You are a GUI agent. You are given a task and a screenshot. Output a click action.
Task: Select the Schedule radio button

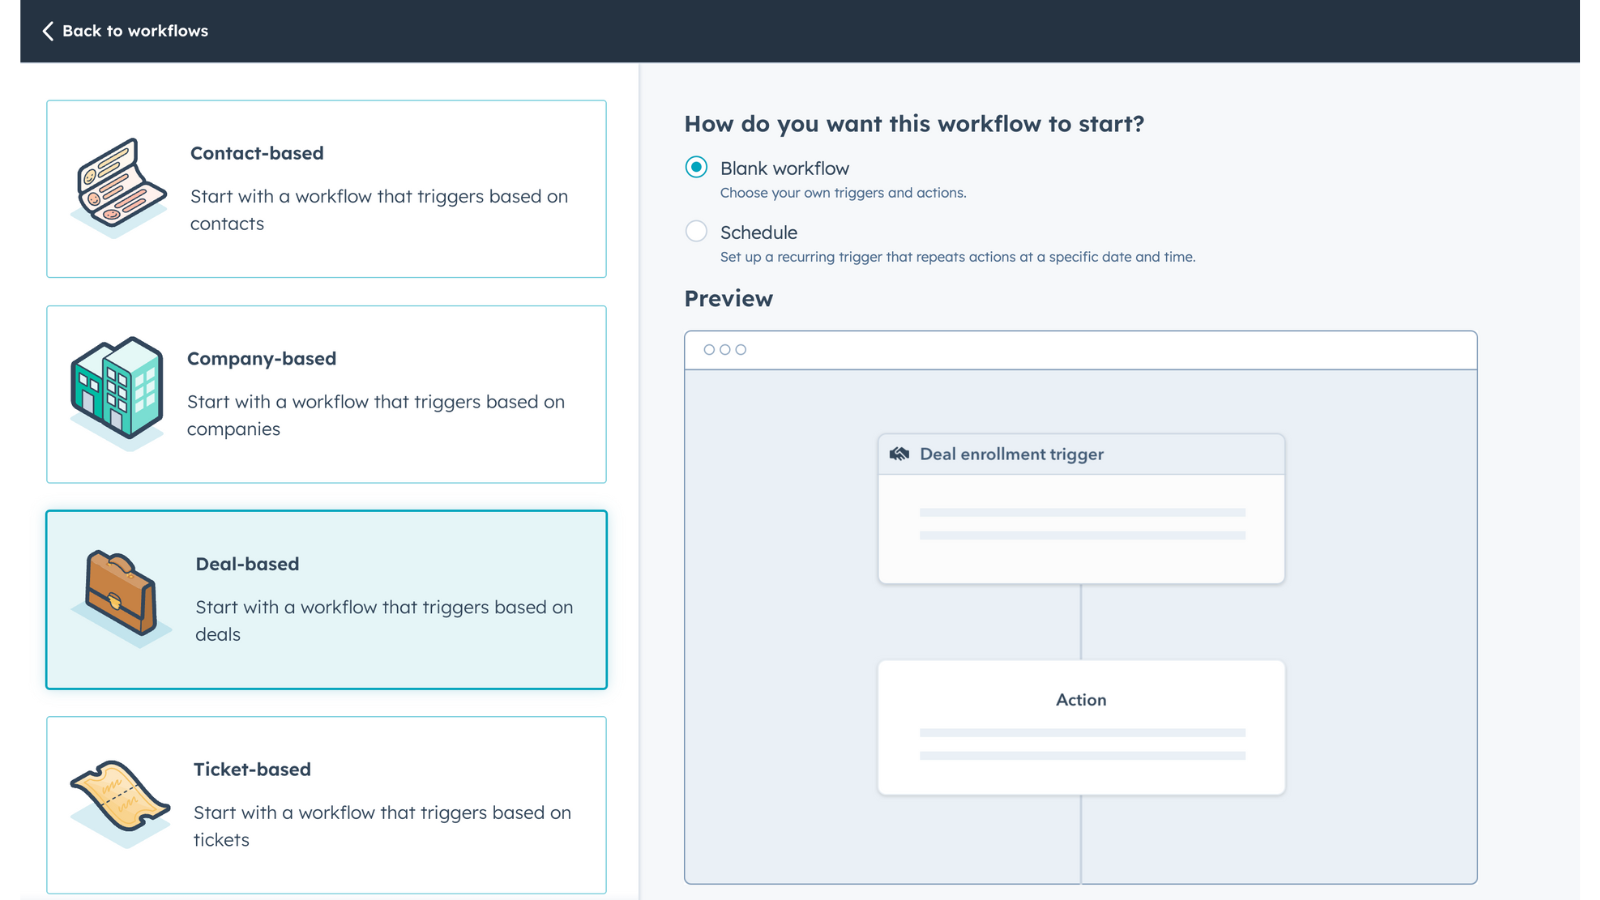(x=696, y=231)
